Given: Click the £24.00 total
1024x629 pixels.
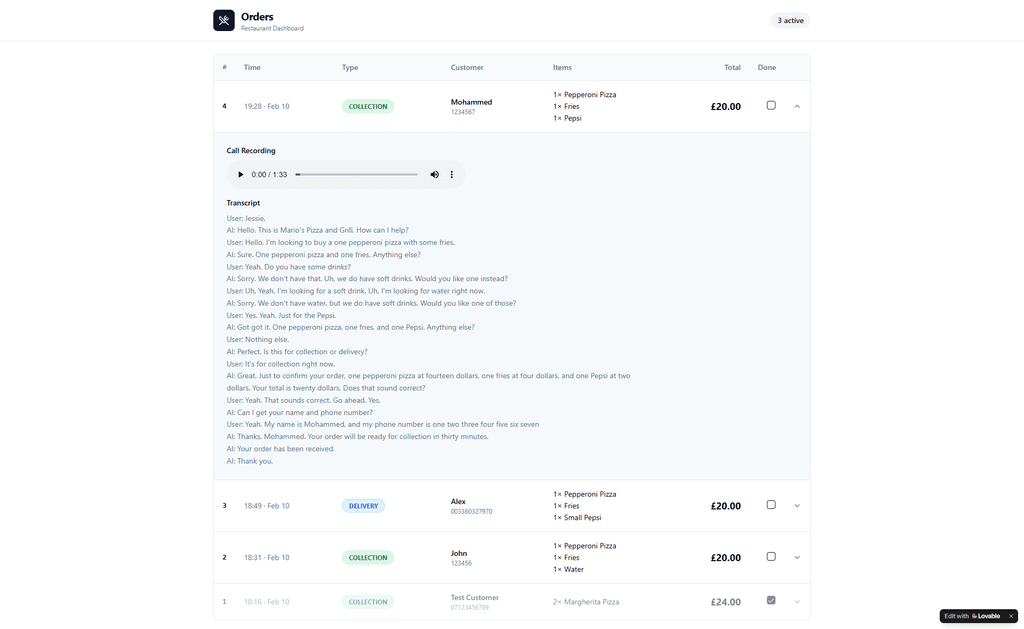Looking at the screenshot, I should (726, 602).
